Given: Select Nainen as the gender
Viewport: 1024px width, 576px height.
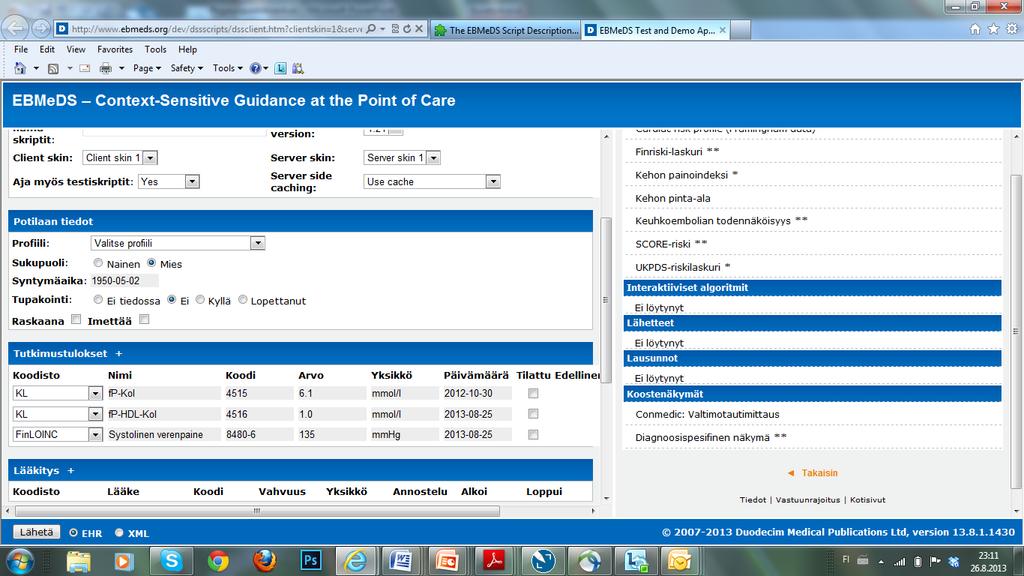Looking at the screenshot, I should tap(98, 263).
